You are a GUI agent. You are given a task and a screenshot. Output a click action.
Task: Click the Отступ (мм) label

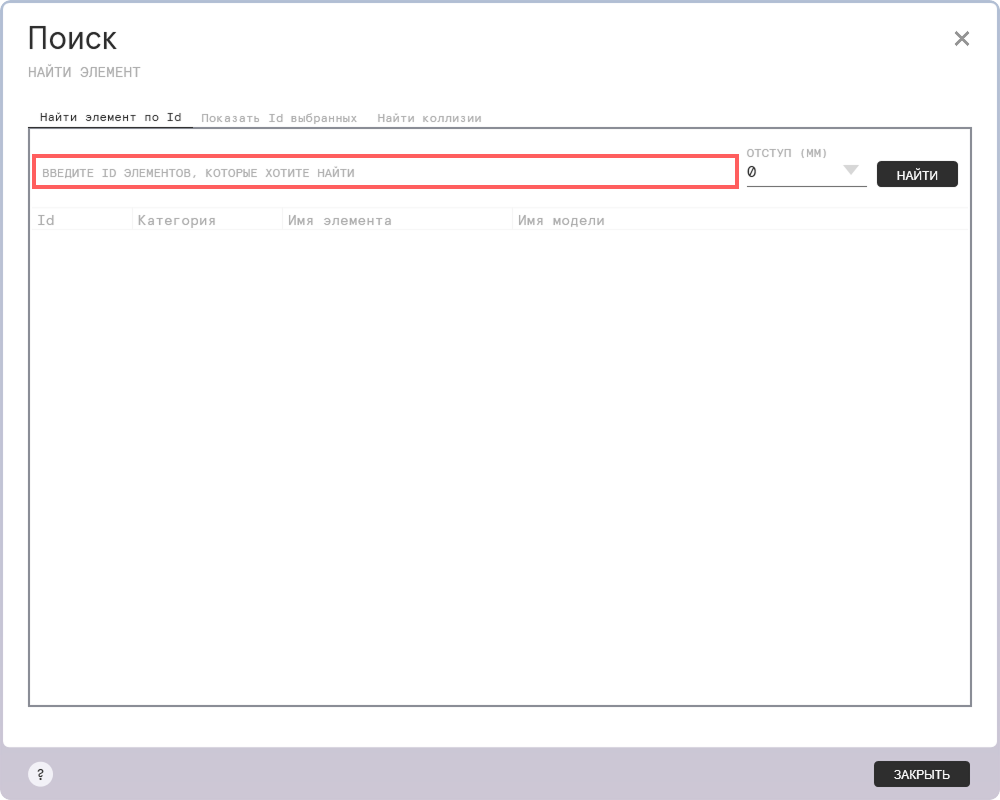tap(787, 153)
